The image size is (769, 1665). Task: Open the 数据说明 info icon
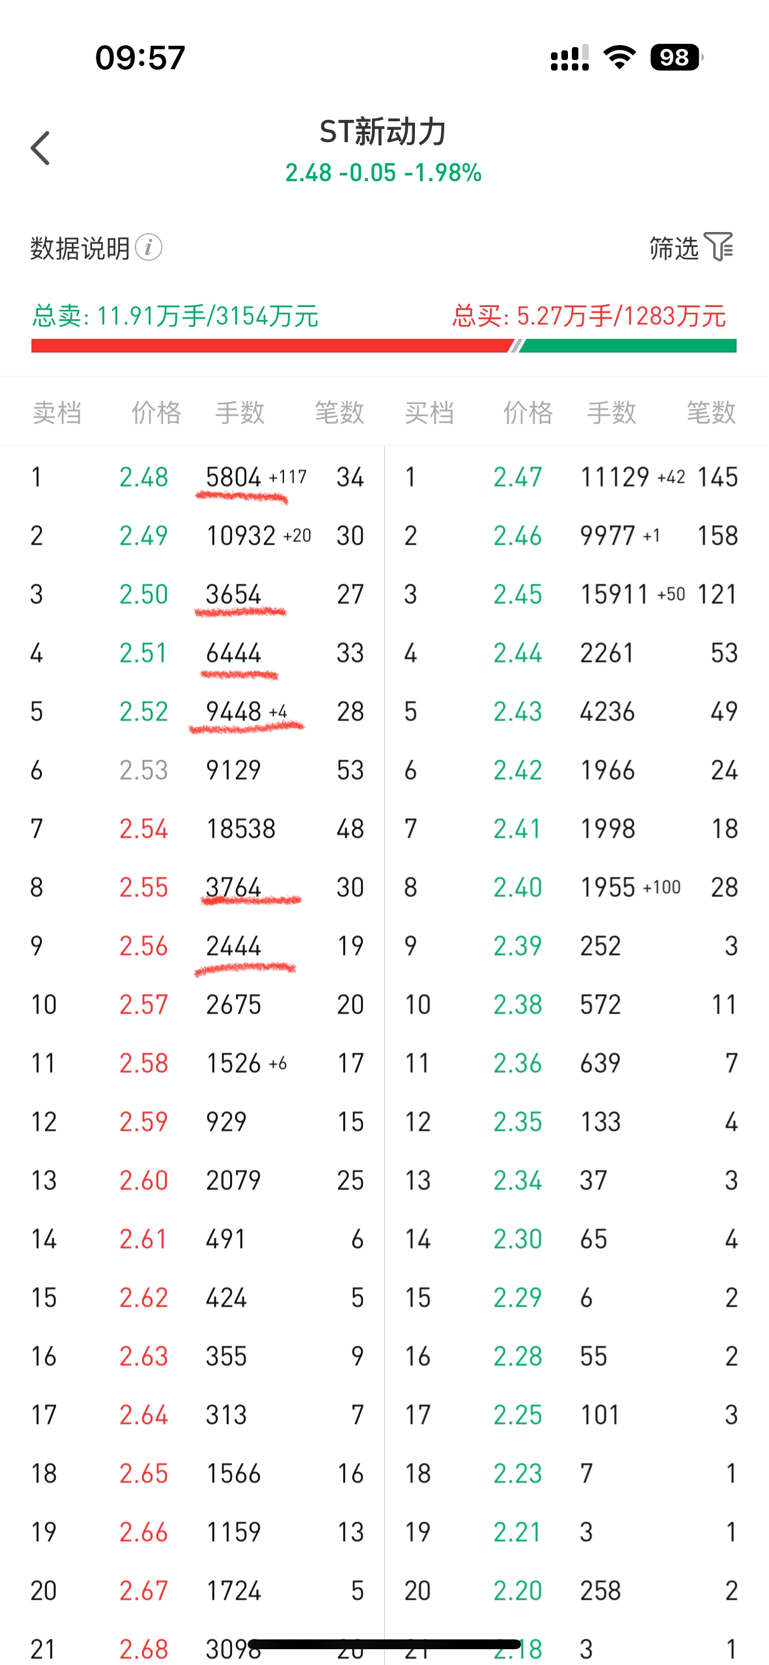click(x=149, y=247)
